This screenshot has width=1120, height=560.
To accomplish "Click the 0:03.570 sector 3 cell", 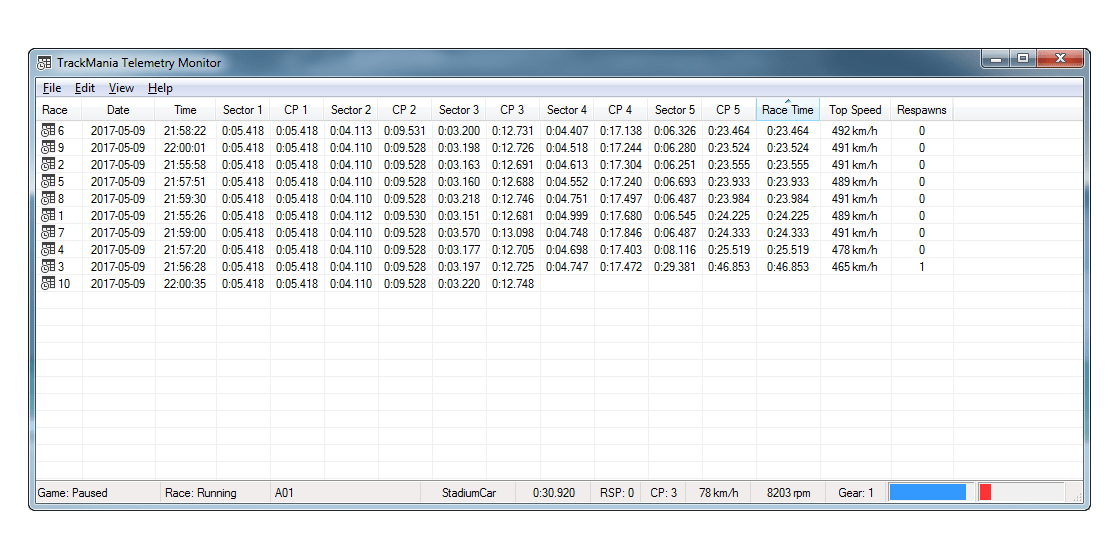I will point(459,233).
